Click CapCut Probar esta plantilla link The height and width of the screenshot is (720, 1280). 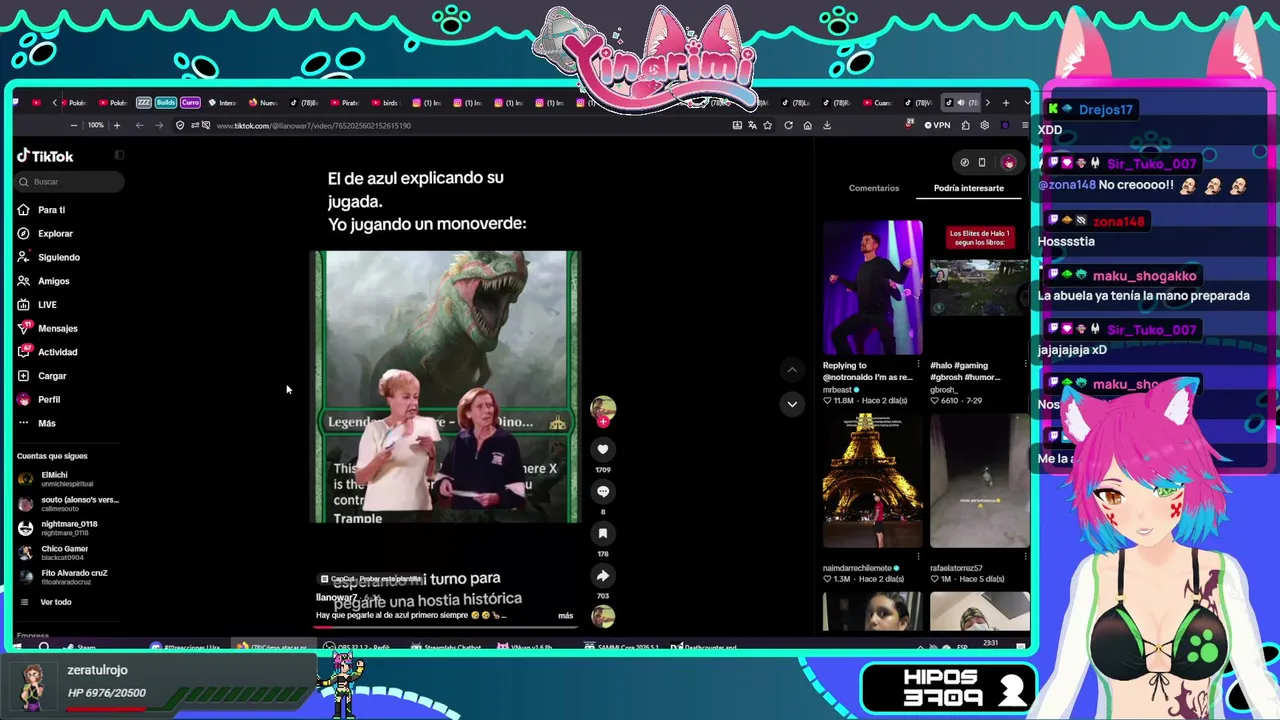point(370,579)
